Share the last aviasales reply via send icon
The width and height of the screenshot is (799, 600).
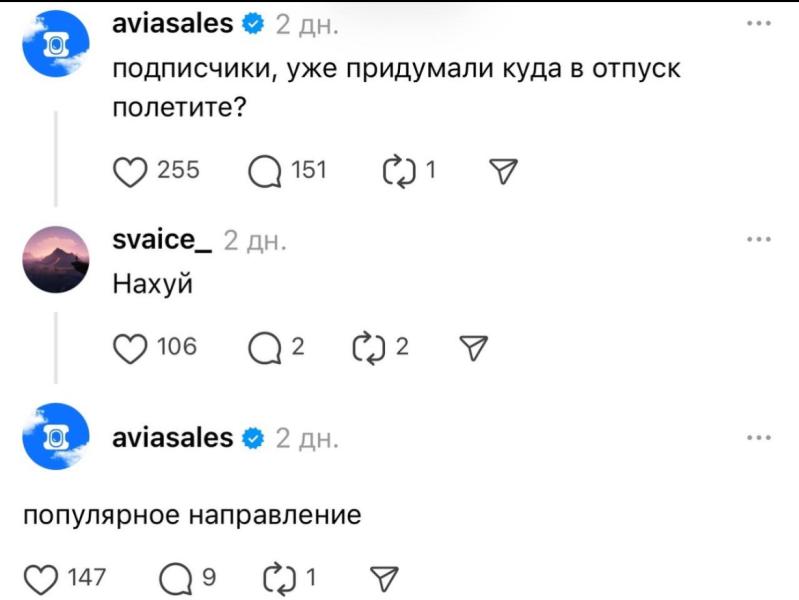pyautogui.click(x=384, y=579)
